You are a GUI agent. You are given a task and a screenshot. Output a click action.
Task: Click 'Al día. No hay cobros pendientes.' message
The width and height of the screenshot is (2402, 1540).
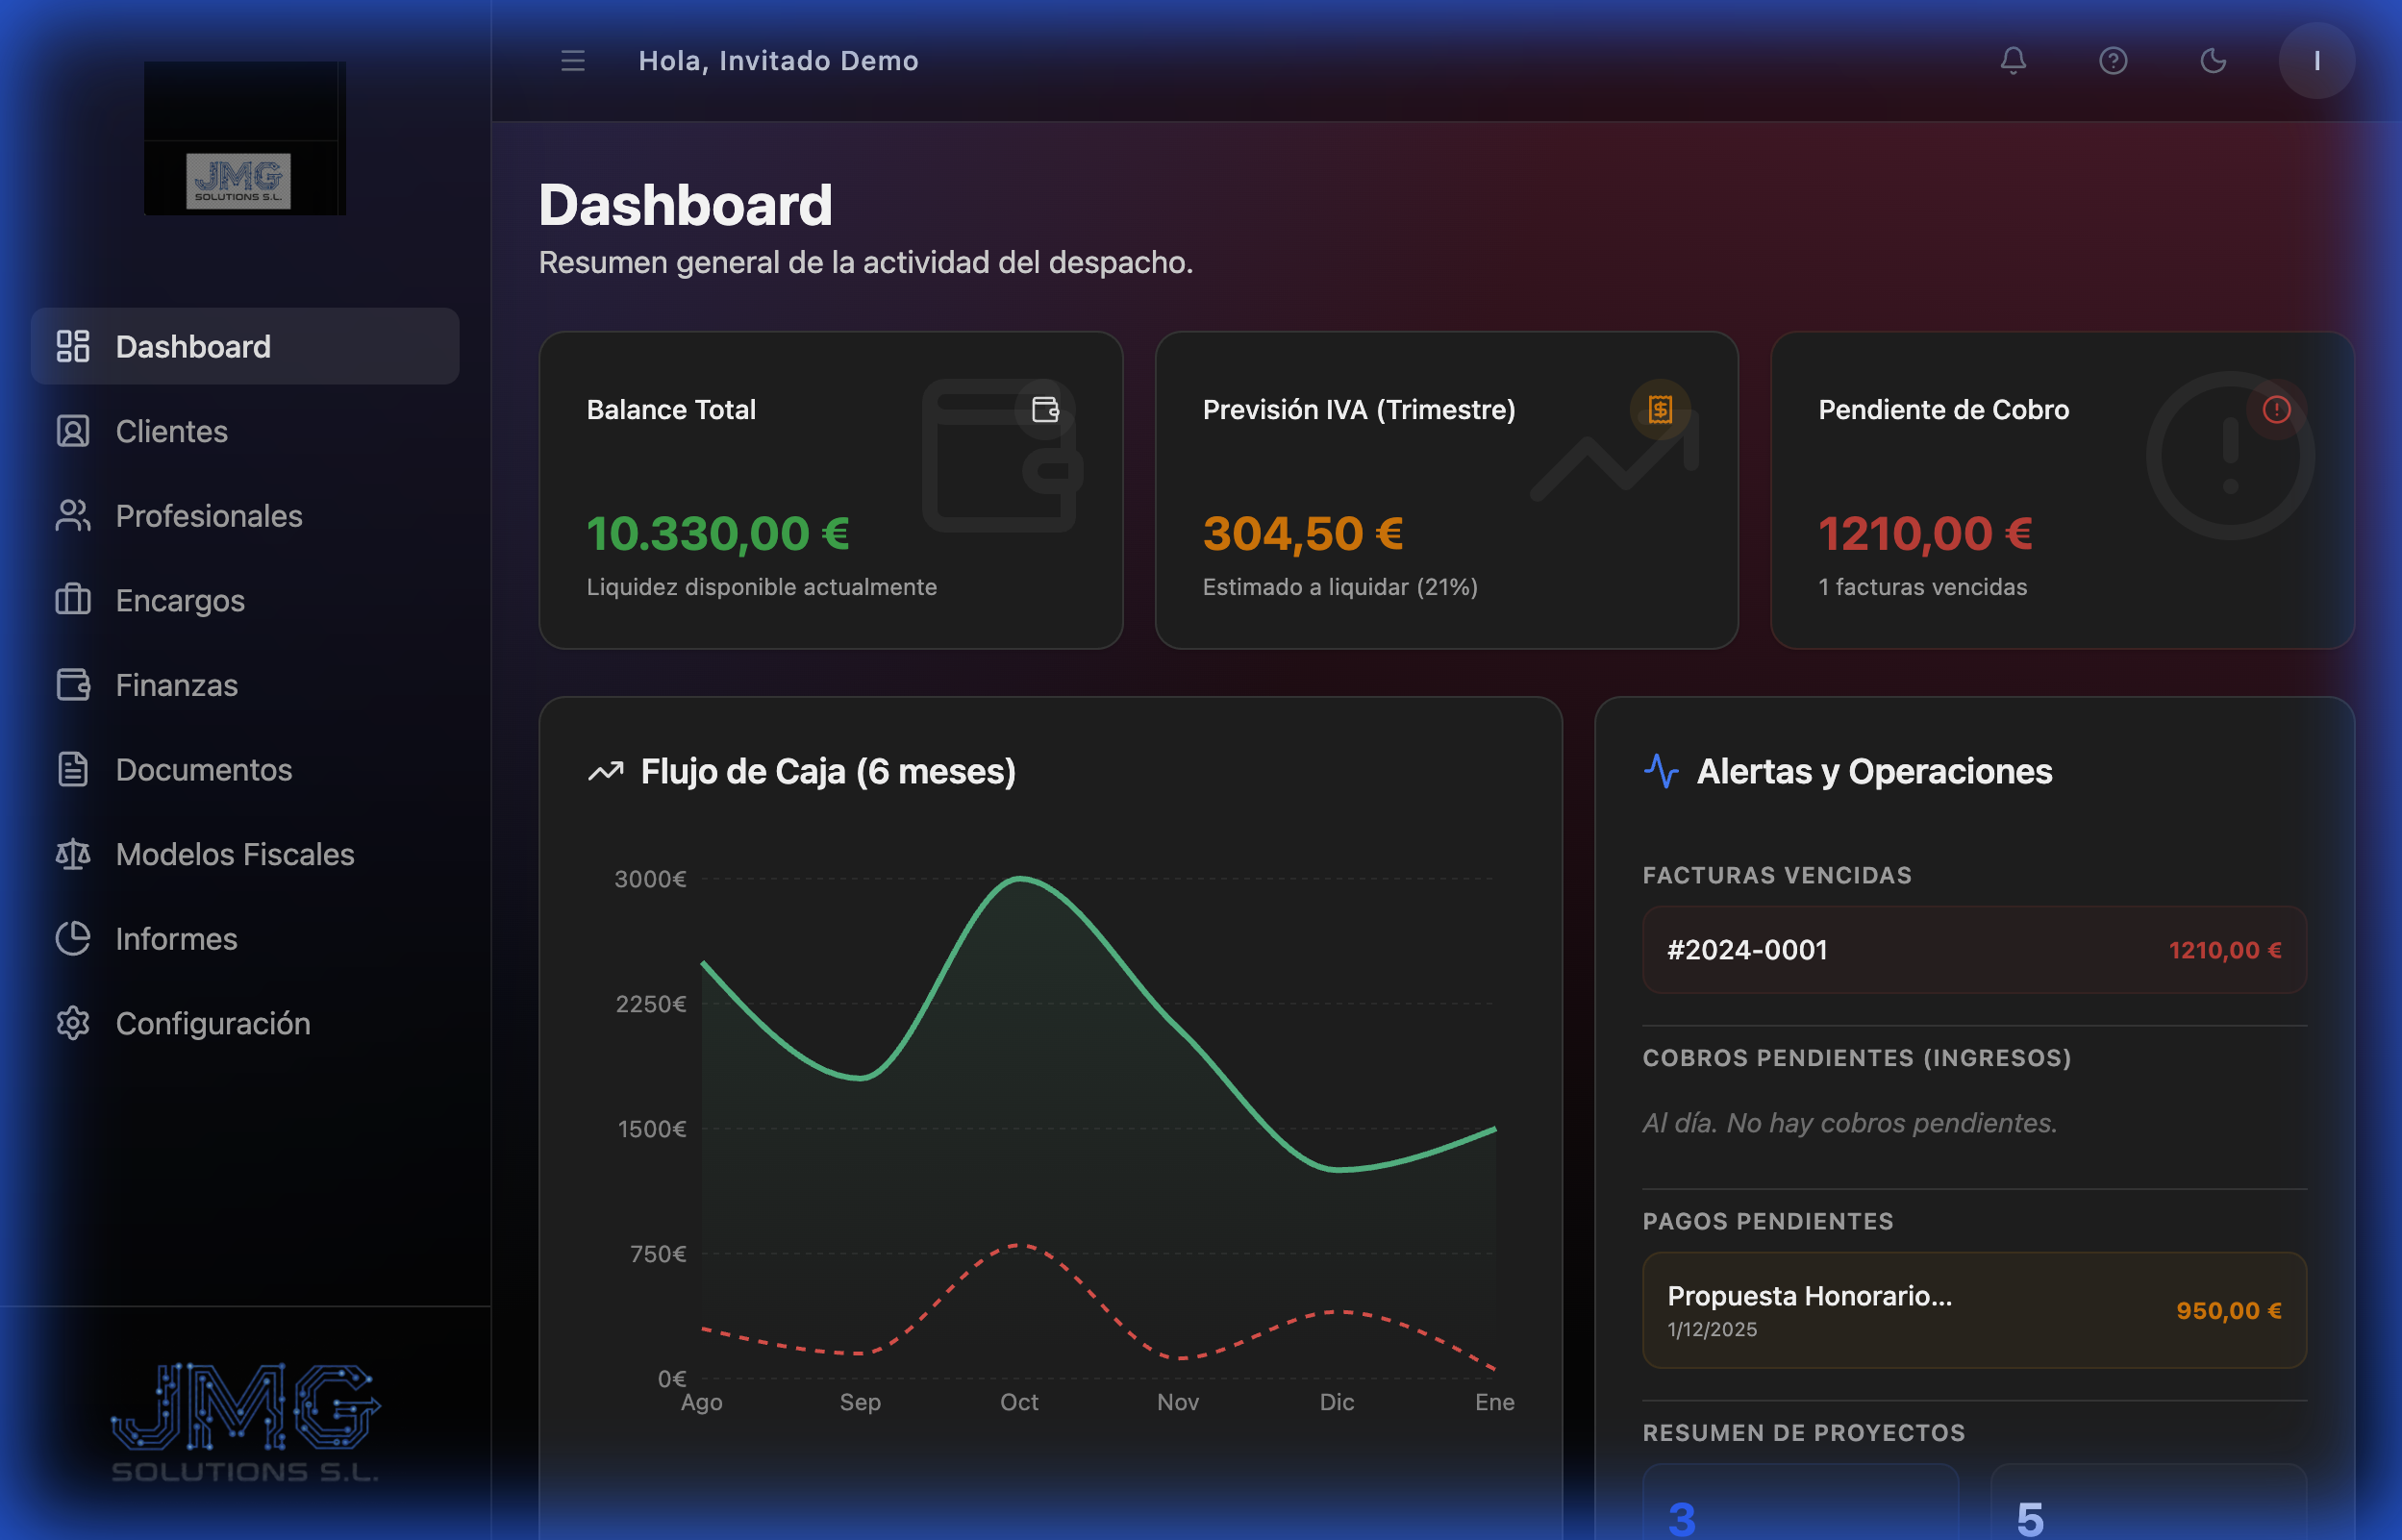1850,1123
